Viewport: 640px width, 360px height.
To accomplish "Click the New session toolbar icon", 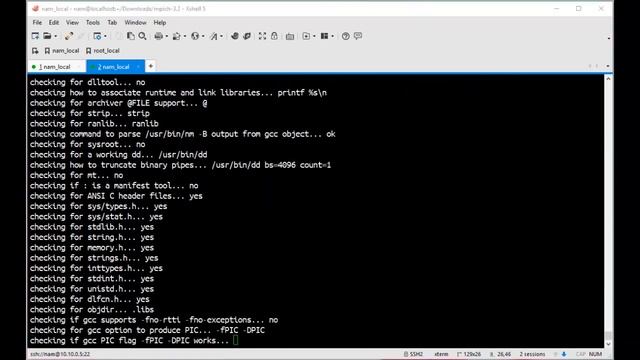I will coord(36,36).
